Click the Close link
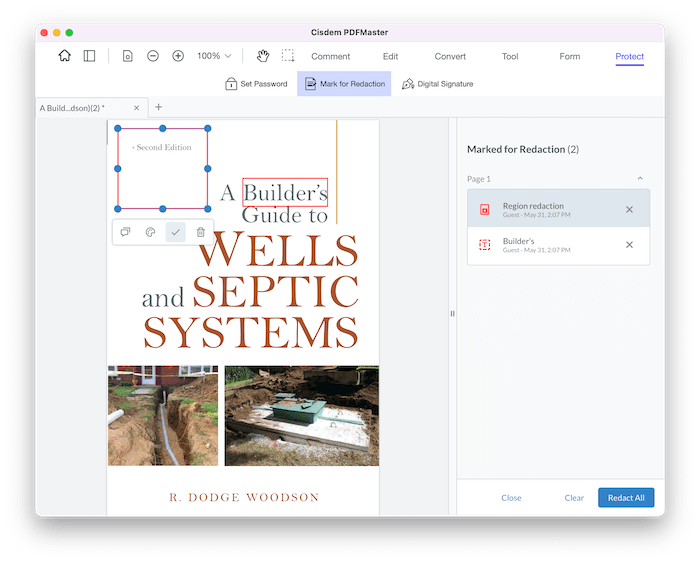 pyautogui.click(x=511, y=497)
